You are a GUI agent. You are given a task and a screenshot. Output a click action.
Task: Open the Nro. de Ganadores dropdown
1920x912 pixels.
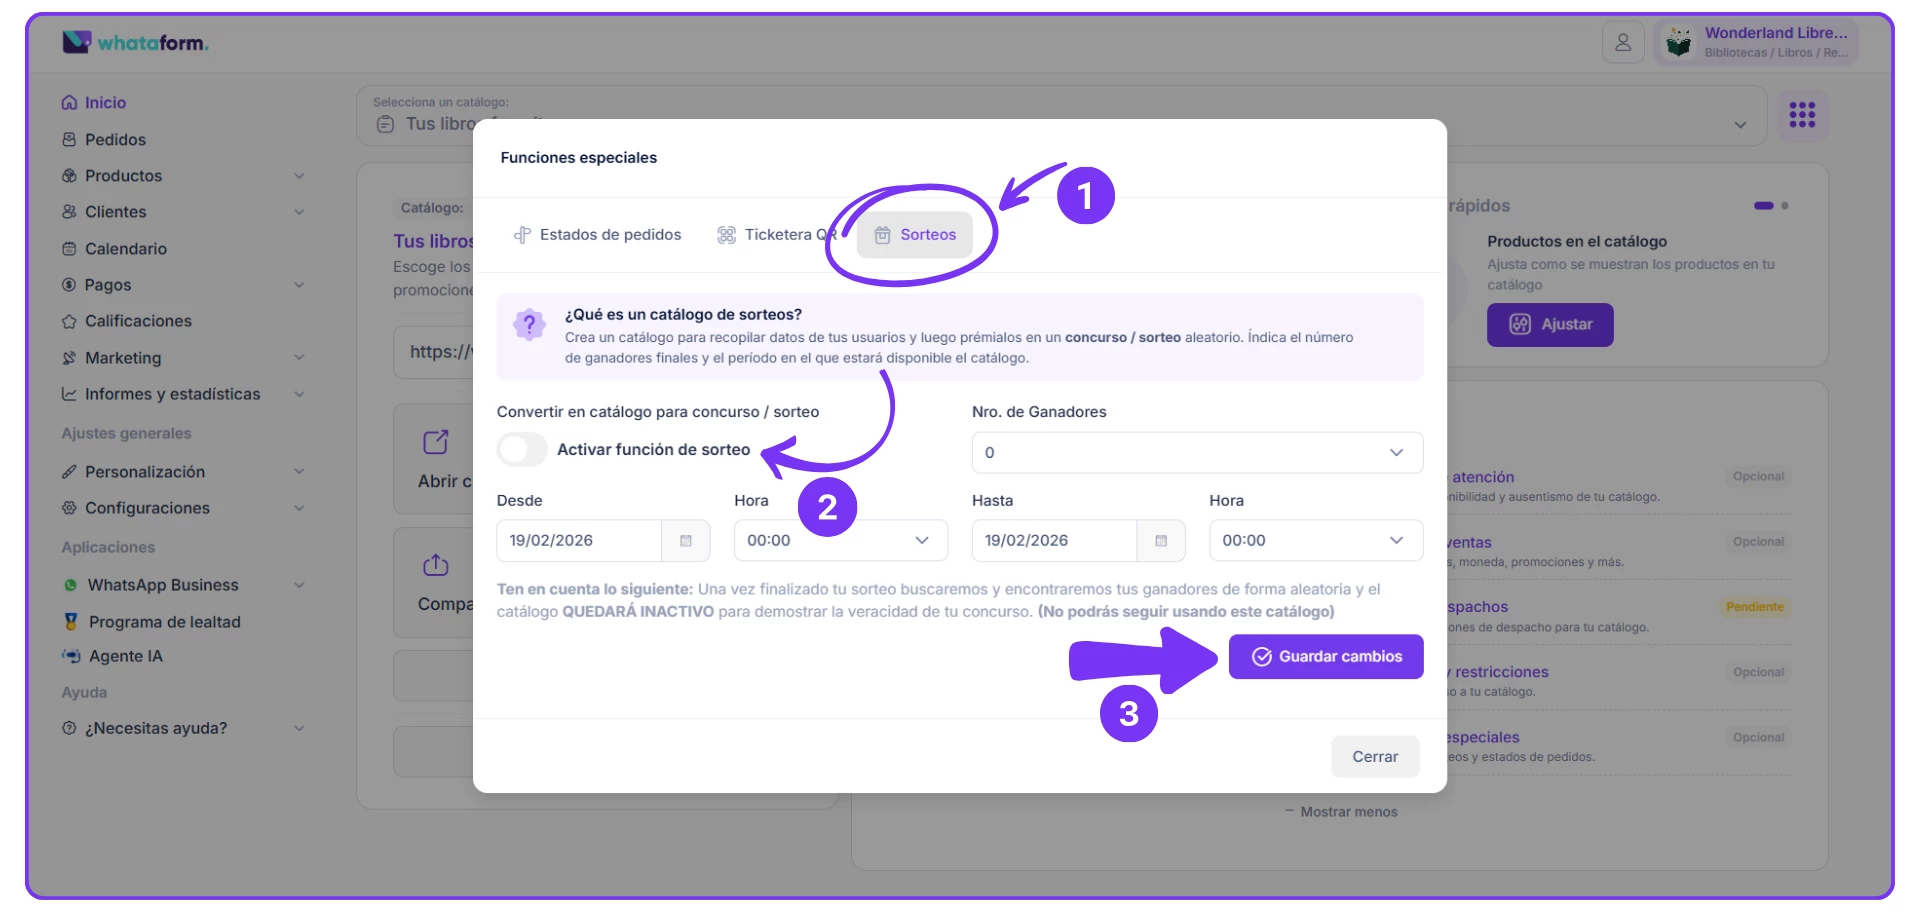point(1196,453)
